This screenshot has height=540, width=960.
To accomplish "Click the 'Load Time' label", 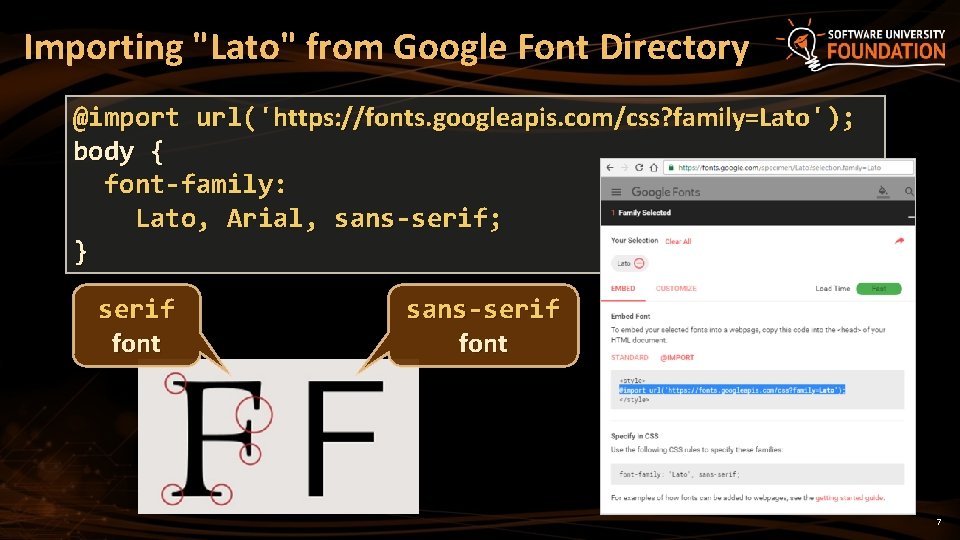I will (833, 288).
